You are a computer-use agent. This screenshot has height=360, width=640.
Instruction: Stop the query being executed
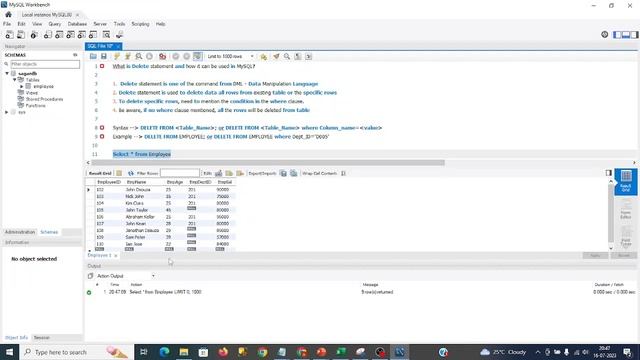pos(149,56)
